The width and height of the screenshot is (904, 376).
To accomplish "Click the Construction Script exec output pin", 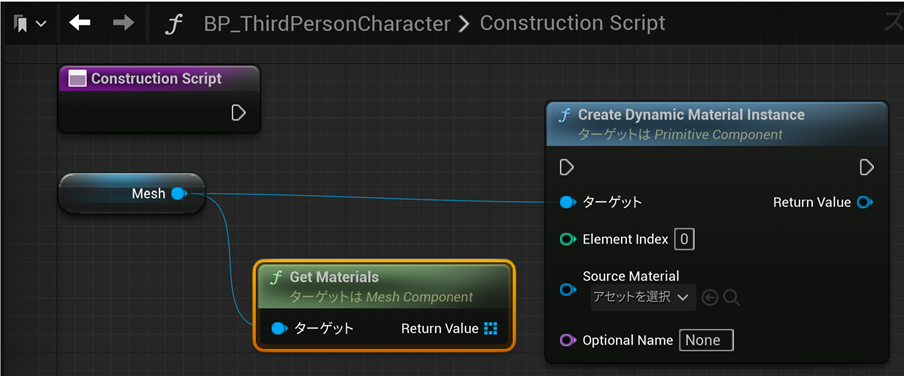I will [238, 112].
